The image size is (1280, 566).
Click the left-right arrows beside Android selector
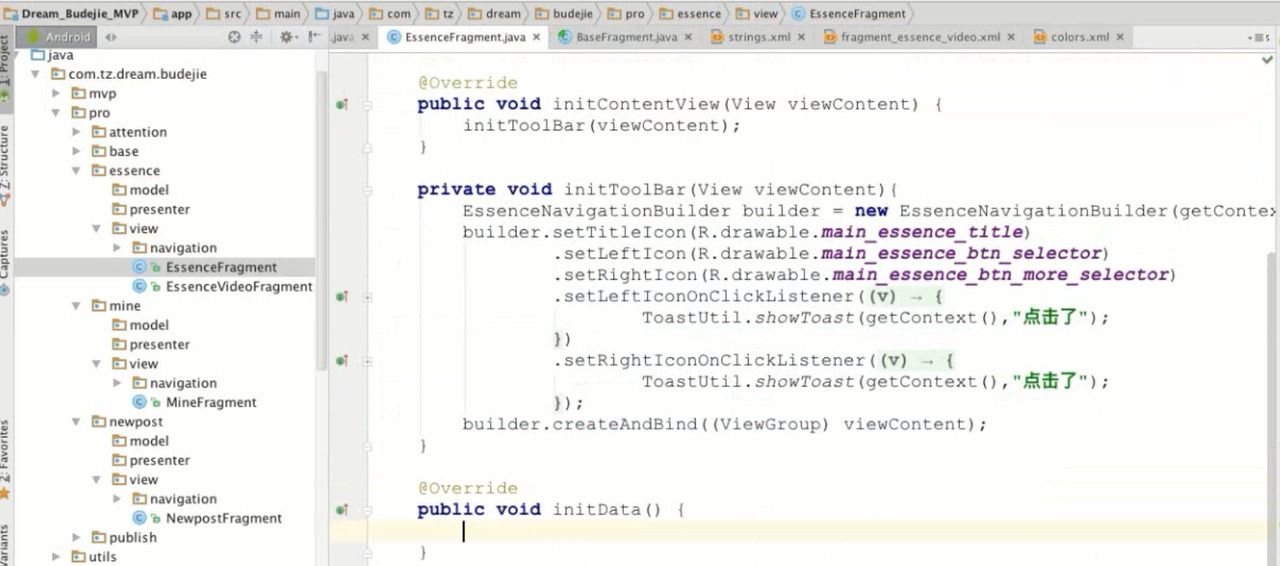coord(111,37)
